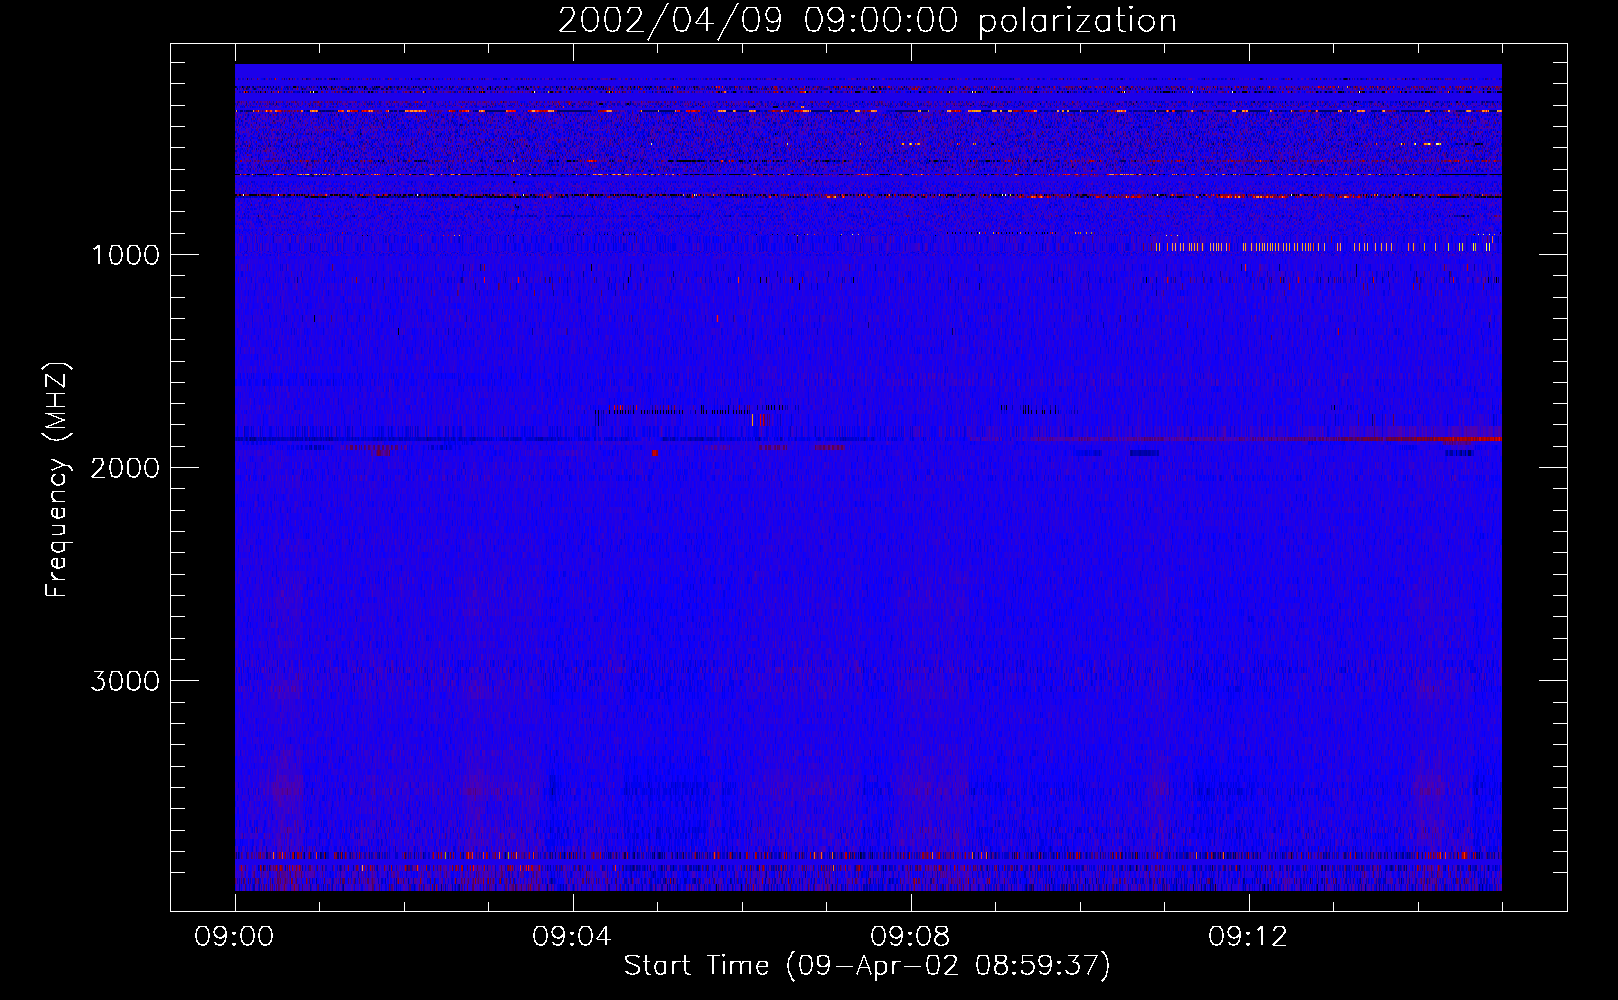Click the x-axis label "Start Time (09-Apr-02 08:59:37)"
This screenshot has height=1000, width=1618.
pyautogui.click(x=867, y=966)
